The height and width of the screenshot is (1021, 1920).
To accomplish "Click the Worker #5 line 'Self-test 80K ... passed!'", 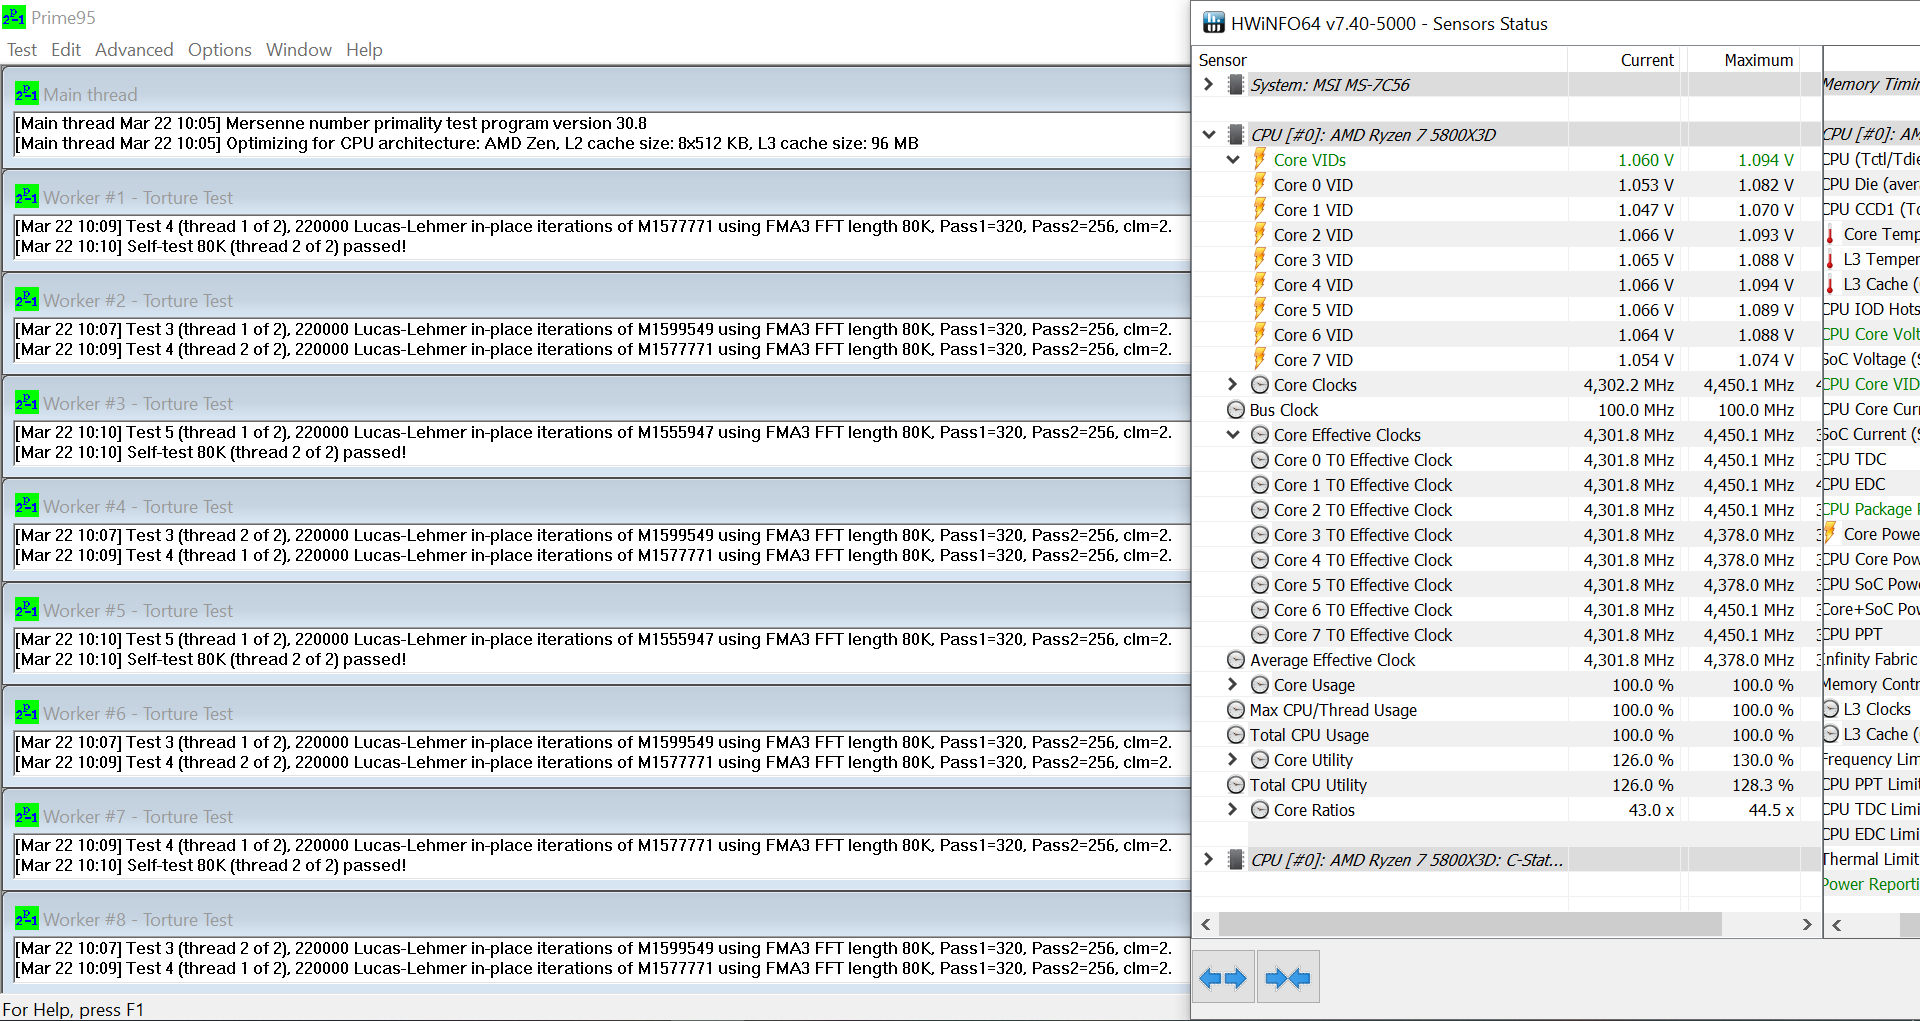I will tap(211, 659).
